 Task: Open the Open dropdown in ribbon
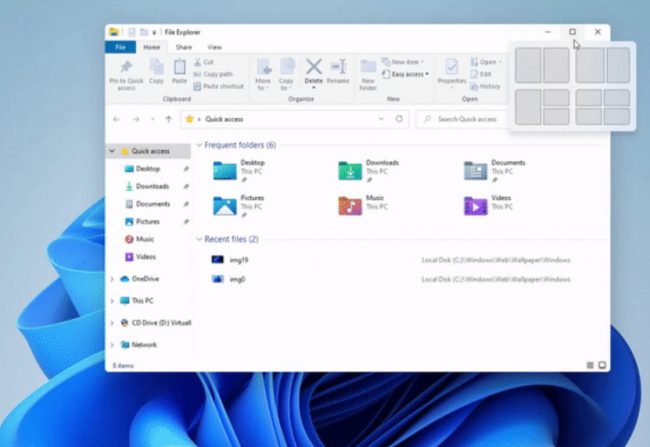[486, 62]
